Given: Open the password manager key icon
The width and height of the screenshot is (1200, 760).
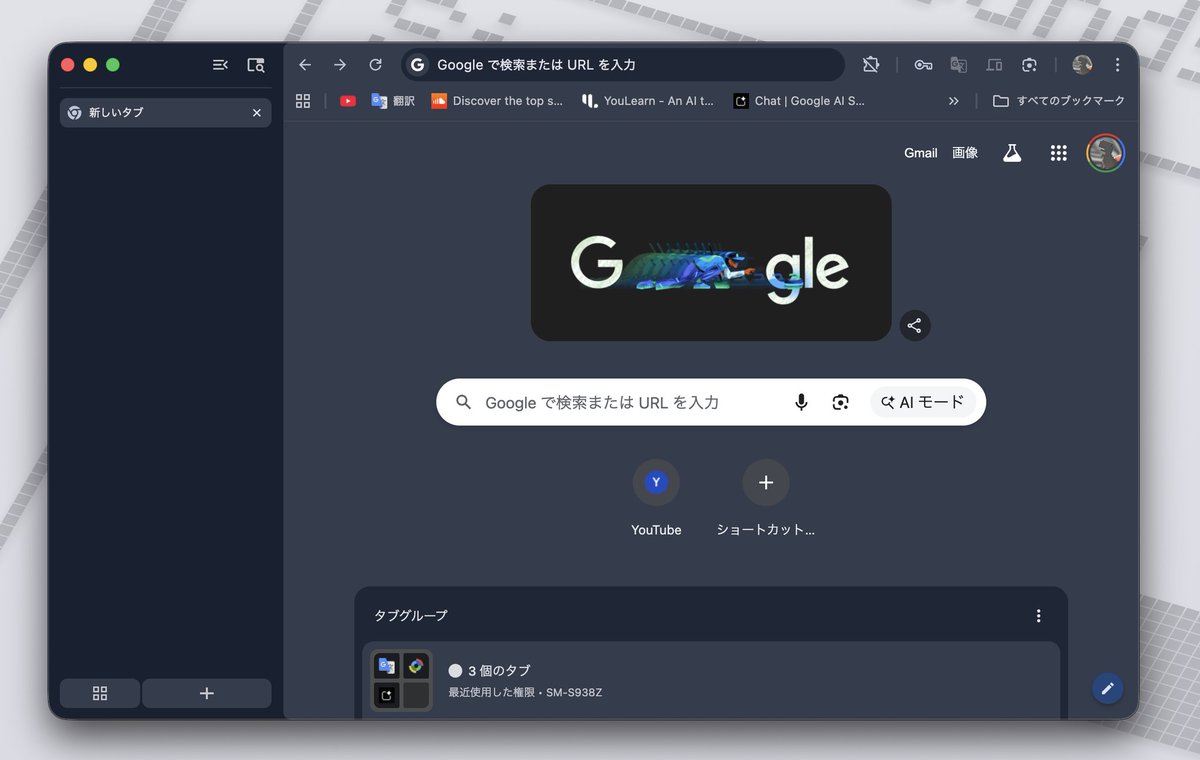Looking at the screenshot, I should tap(923, 65).
